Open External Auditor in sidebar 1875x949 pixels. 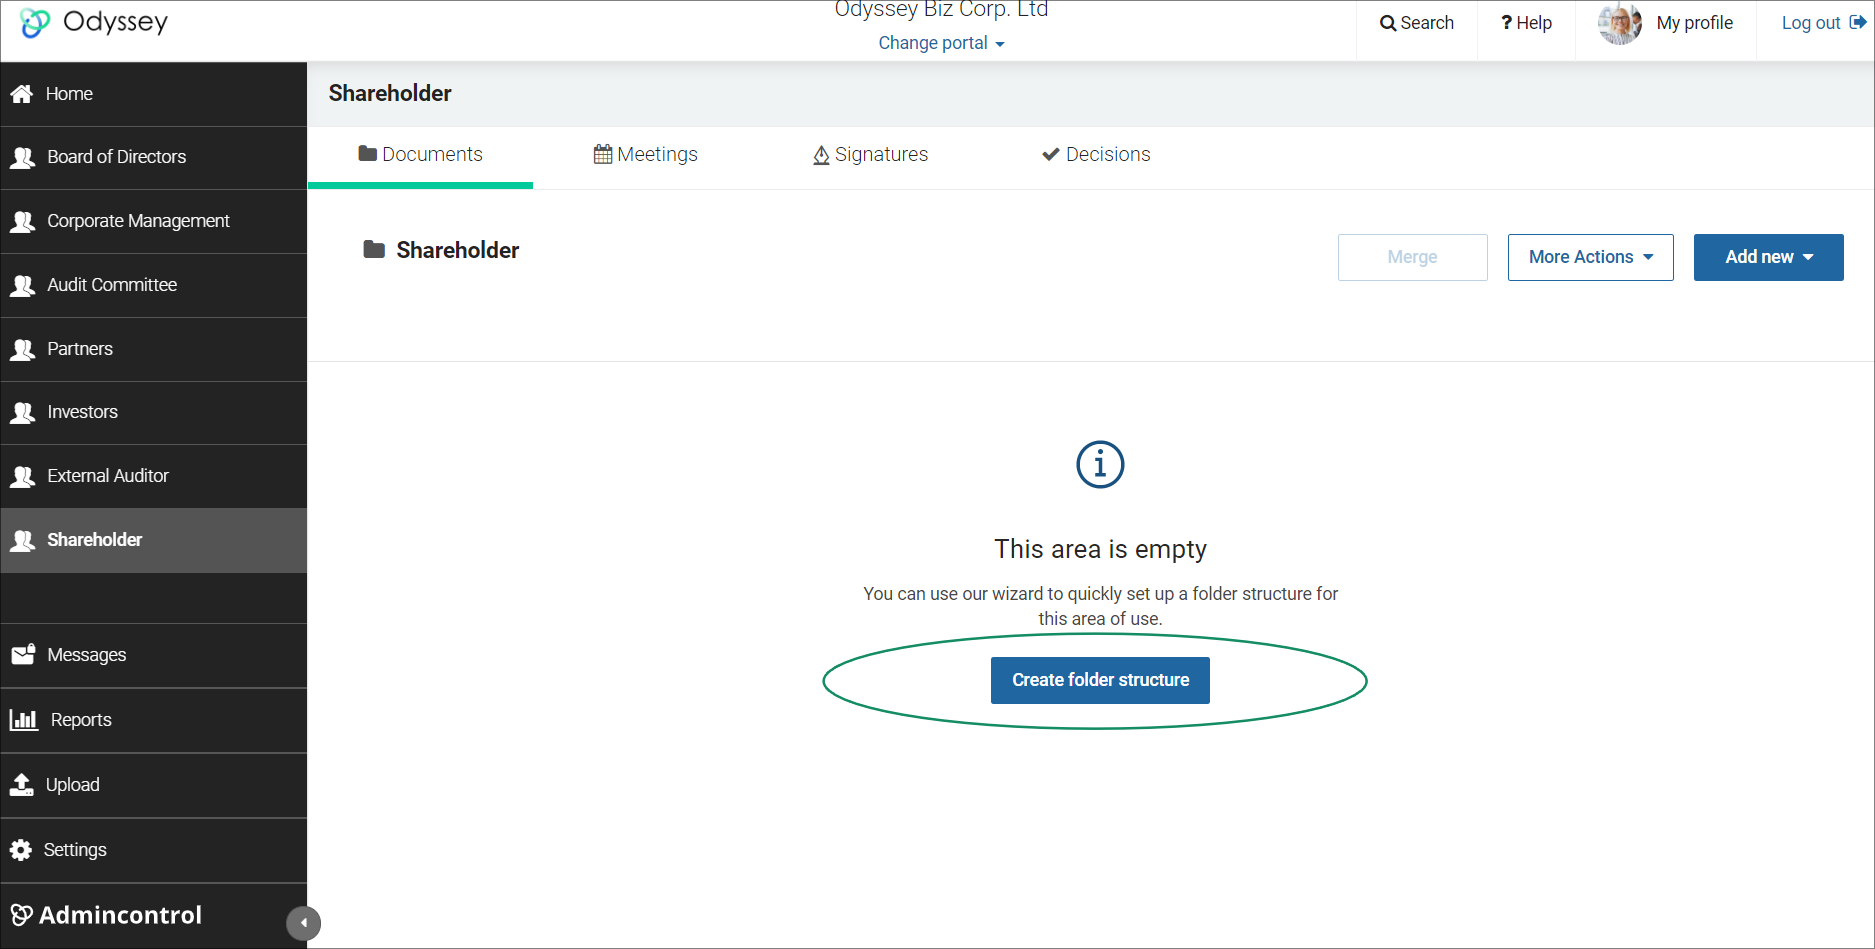pyautogui.click(x=153, y=476)
